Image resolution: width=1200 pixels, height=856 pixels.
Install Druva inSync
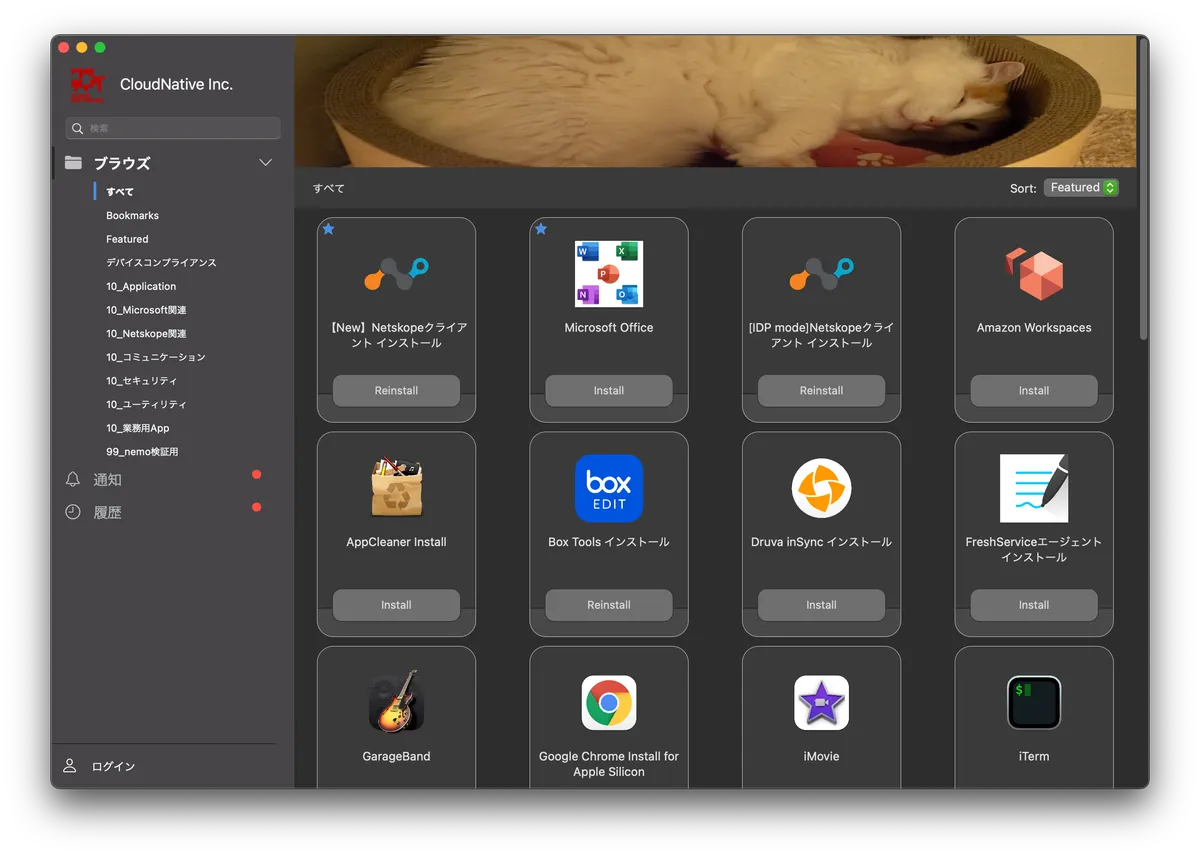(x=821, y=605)
